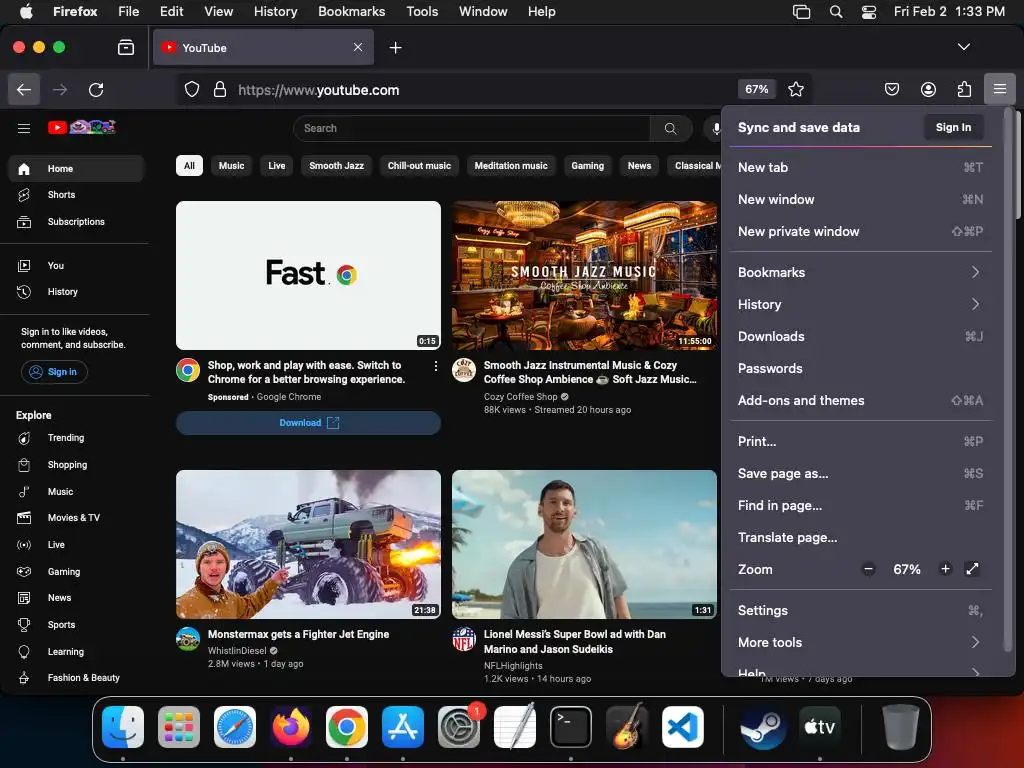Open GarageBand from the Dock
The height and width of the screenshot is (768, 1024).
627,727
